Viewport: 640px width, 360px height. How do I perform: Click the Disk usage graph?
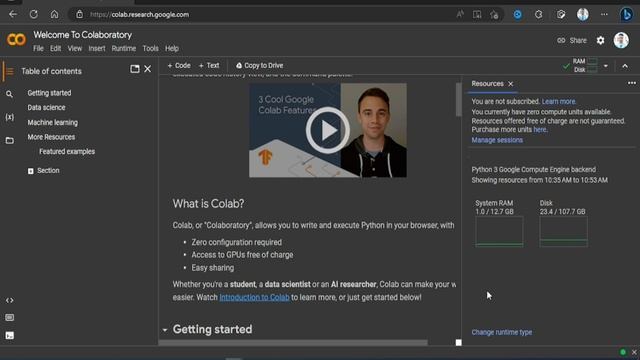click(564, 232)
